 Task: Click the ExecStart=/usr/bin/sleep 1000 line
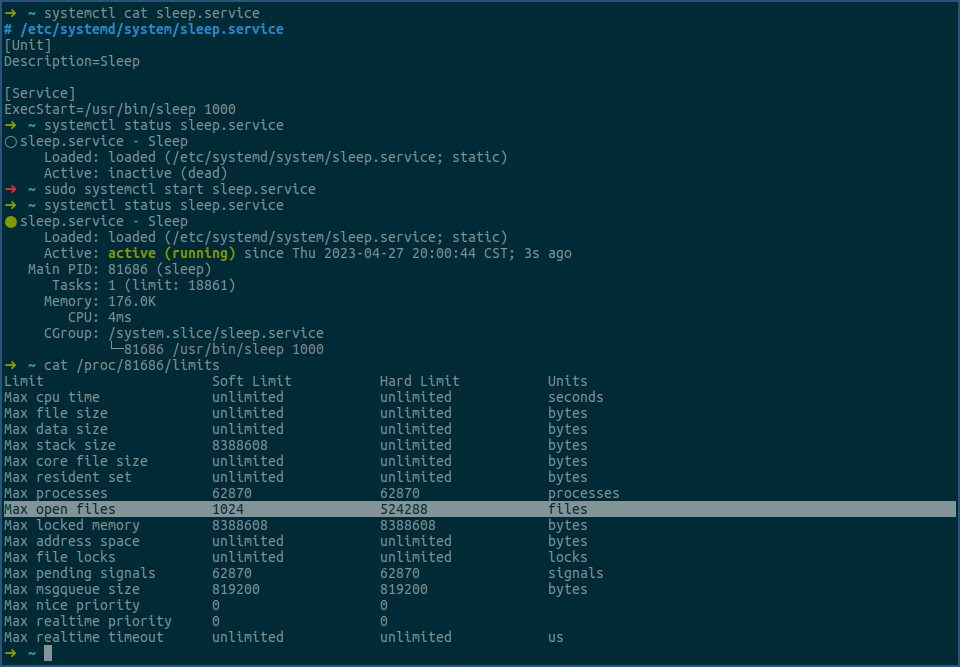[x=120, y=109]
